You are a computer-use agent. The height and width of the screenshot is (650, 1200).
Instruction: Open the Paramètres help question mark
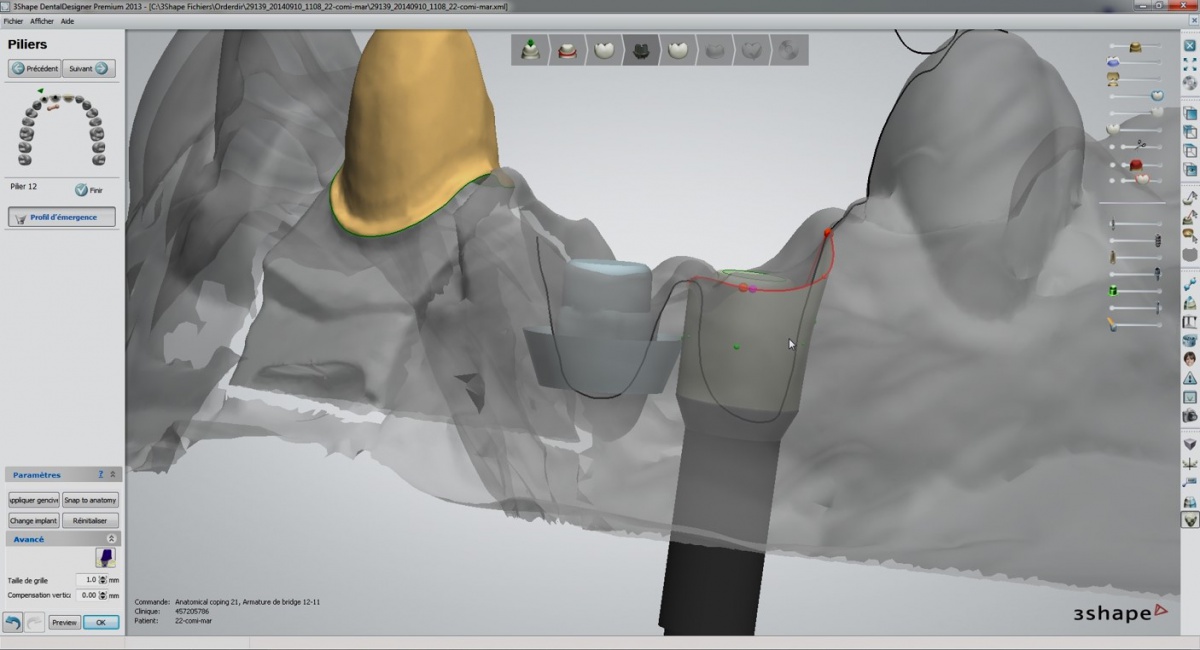pos(101,475)
